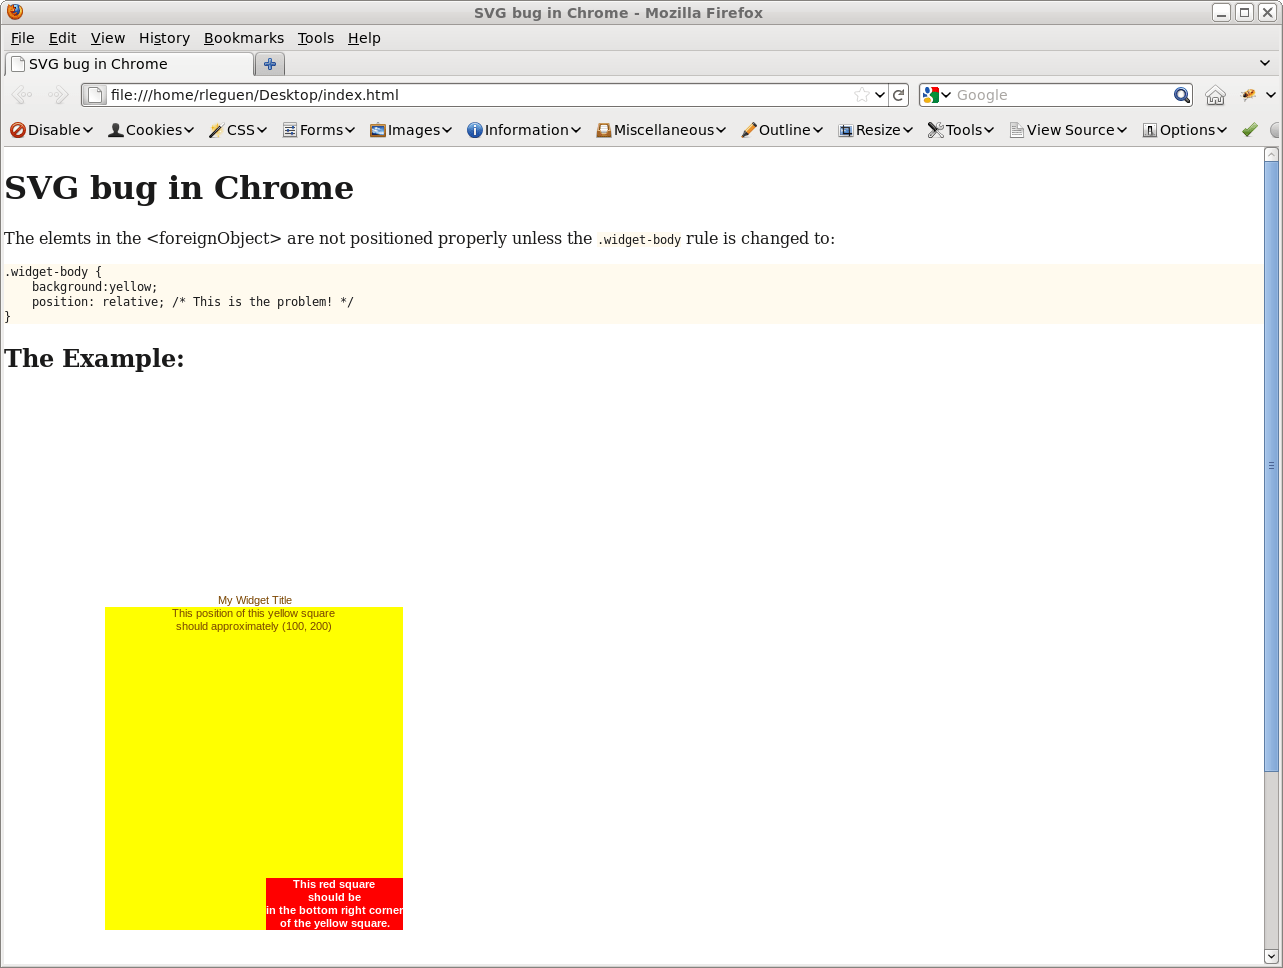This screenshot has height=968, width=1283.
Task: Click the position: relative code line
Action: coord(192,302)
